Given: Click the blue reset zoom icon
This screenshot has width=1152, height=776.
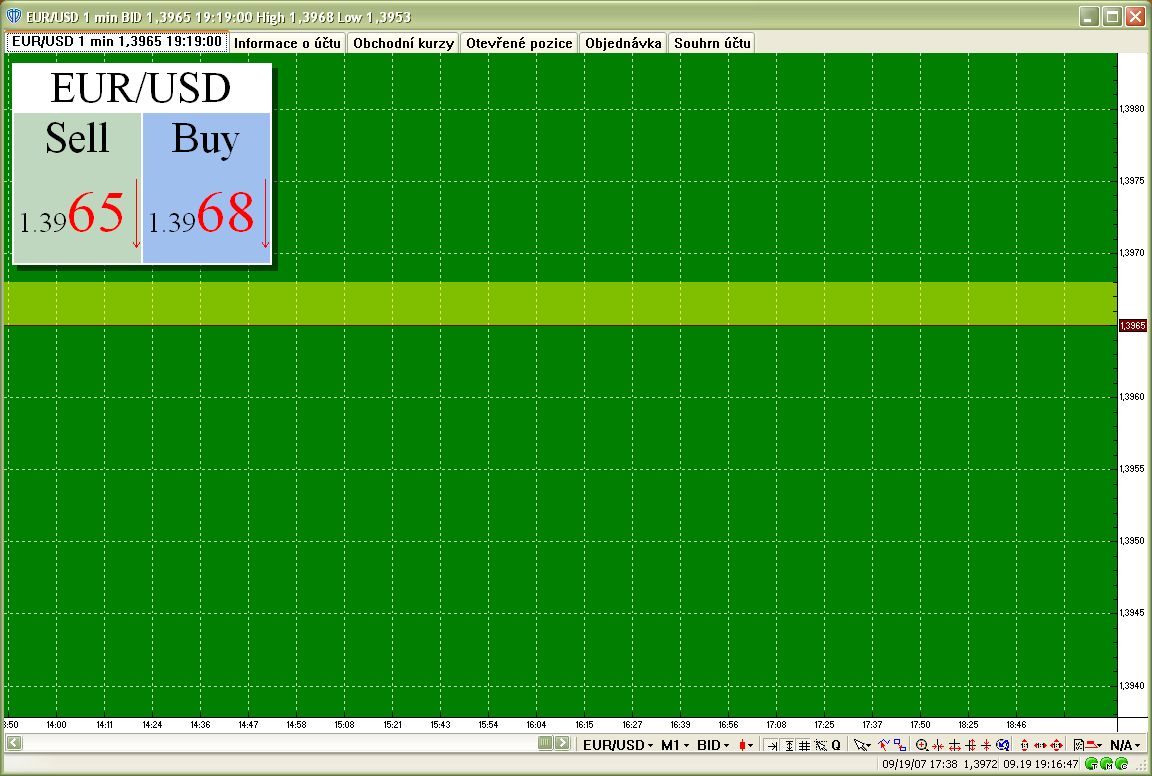Looking at the screenshot, I should 1002,745.
